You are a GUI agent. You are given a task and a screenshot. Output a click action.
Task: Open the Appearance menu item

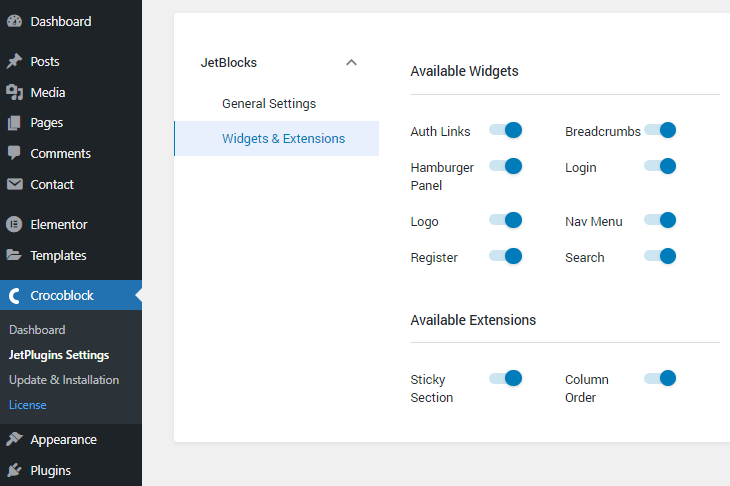[x=71, y=439]
